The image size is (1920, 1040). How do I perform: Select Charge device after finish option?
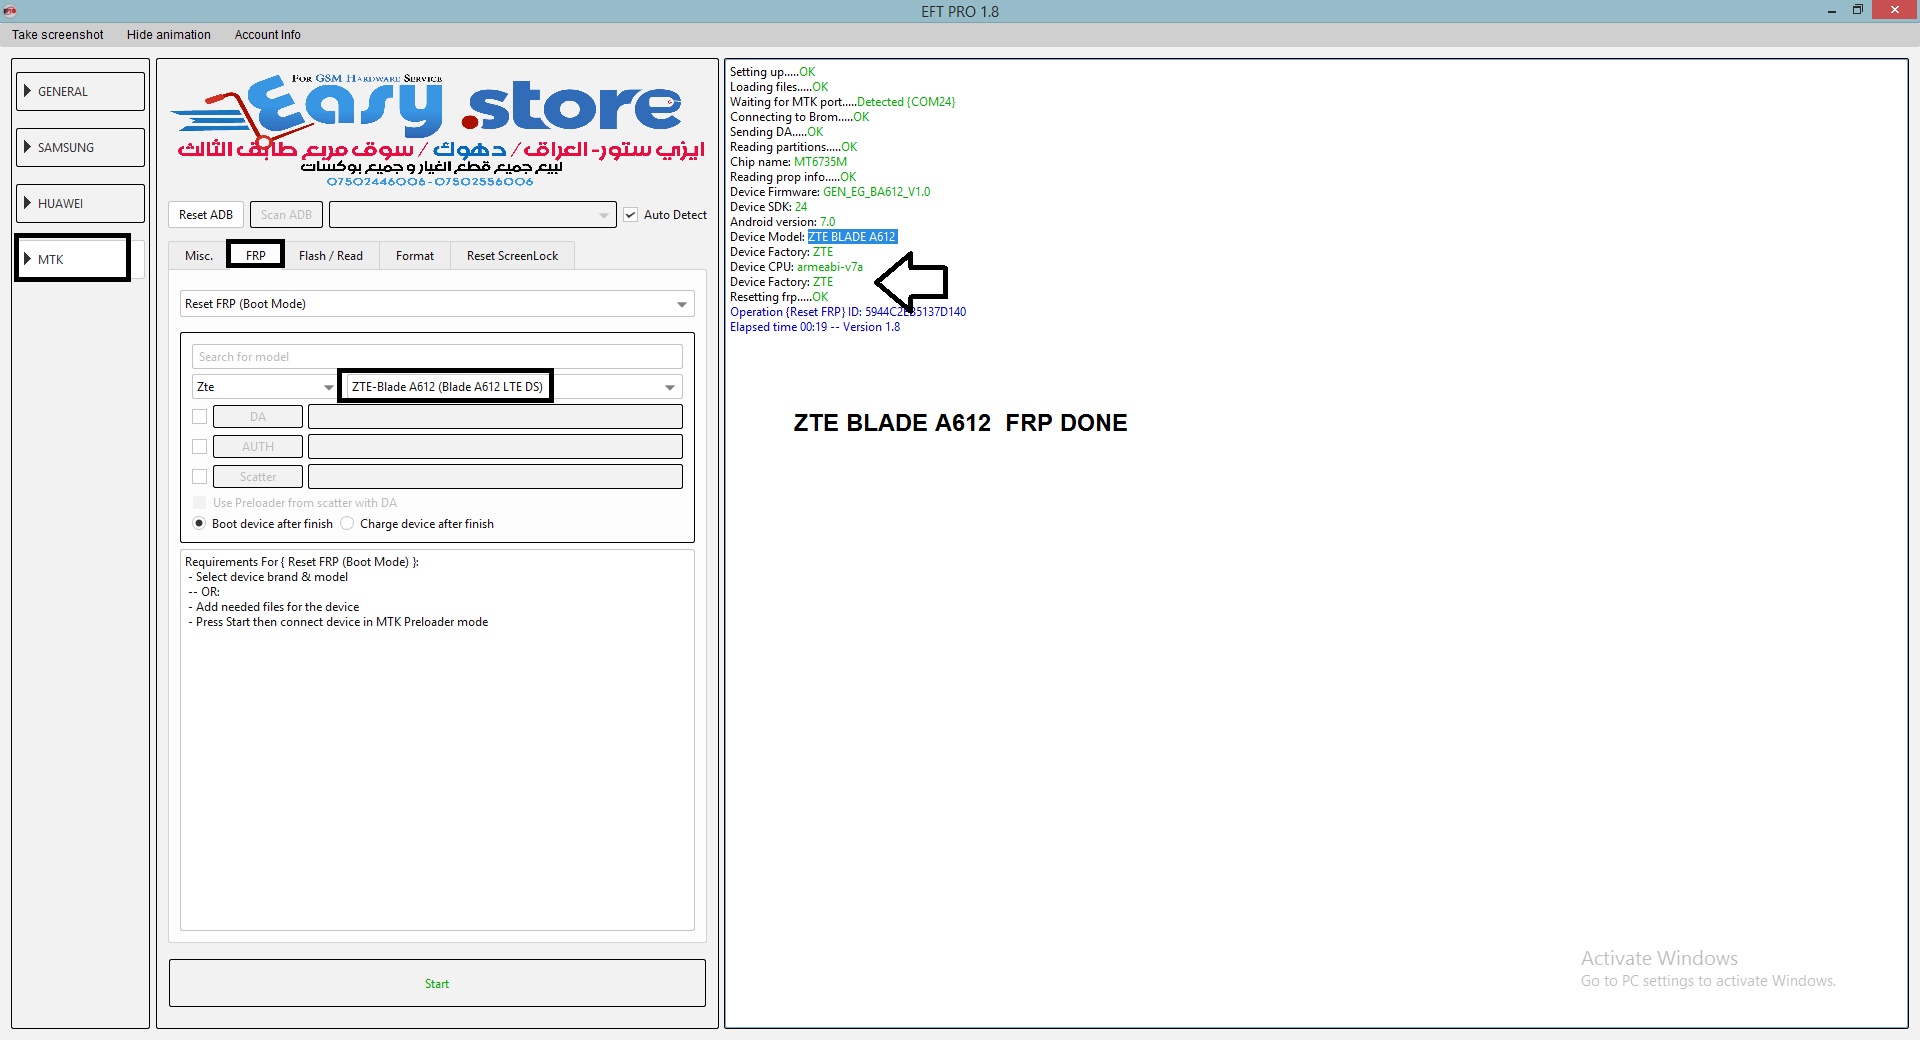347,524
